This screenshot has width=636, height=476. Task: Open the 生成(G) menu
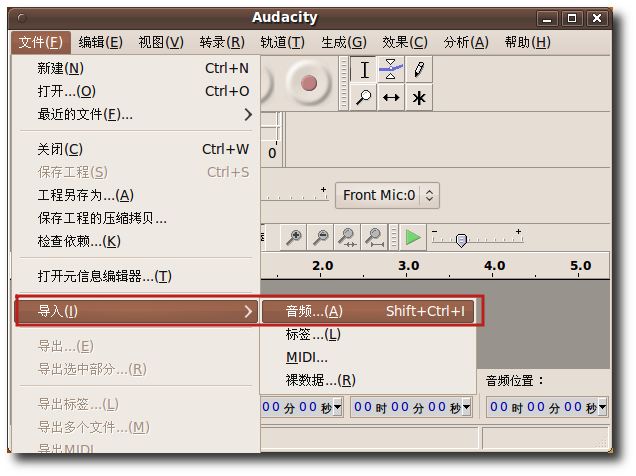[x=344, y=42]
